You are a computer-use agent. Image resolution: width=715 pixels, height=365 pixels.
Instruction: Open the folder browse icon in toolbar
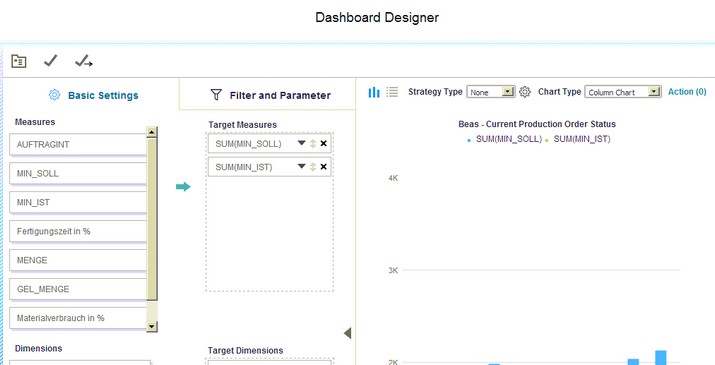pos(19,61)
